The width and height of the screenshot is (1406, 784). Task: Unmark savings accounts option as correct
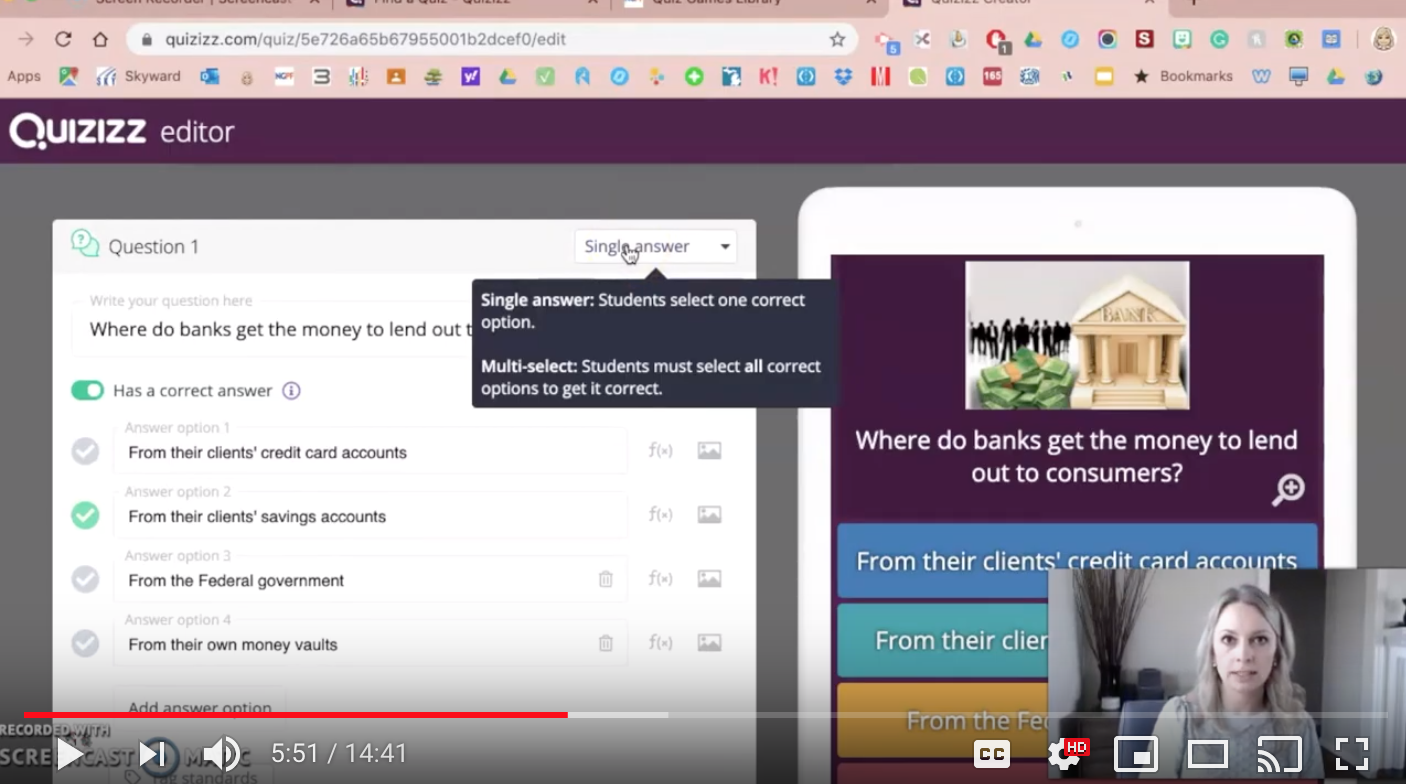pyautogui.click(x=85, y=515)
